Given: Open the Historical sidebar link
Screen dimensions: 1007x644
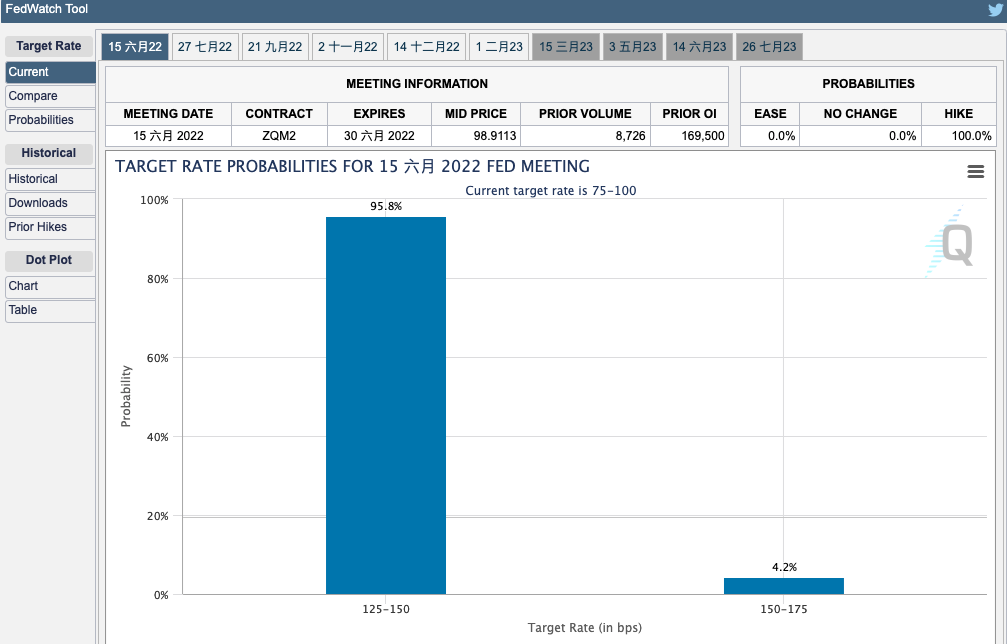Looking at the screenshot, I should pyautogui.click(x=51, y=179).
